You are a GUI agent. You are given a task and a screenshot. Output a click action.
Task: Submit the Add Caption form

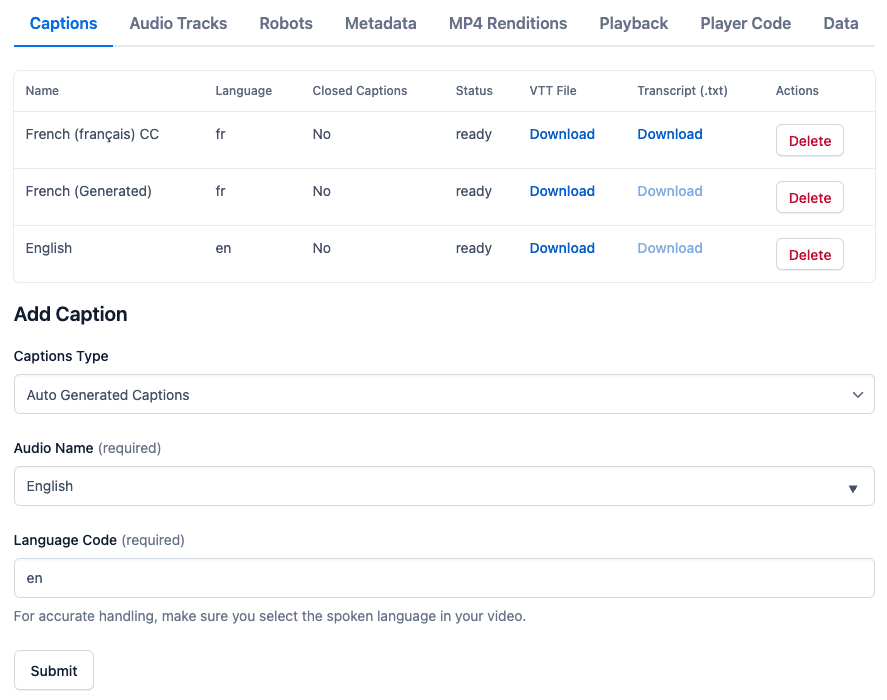tap(54, 671)
